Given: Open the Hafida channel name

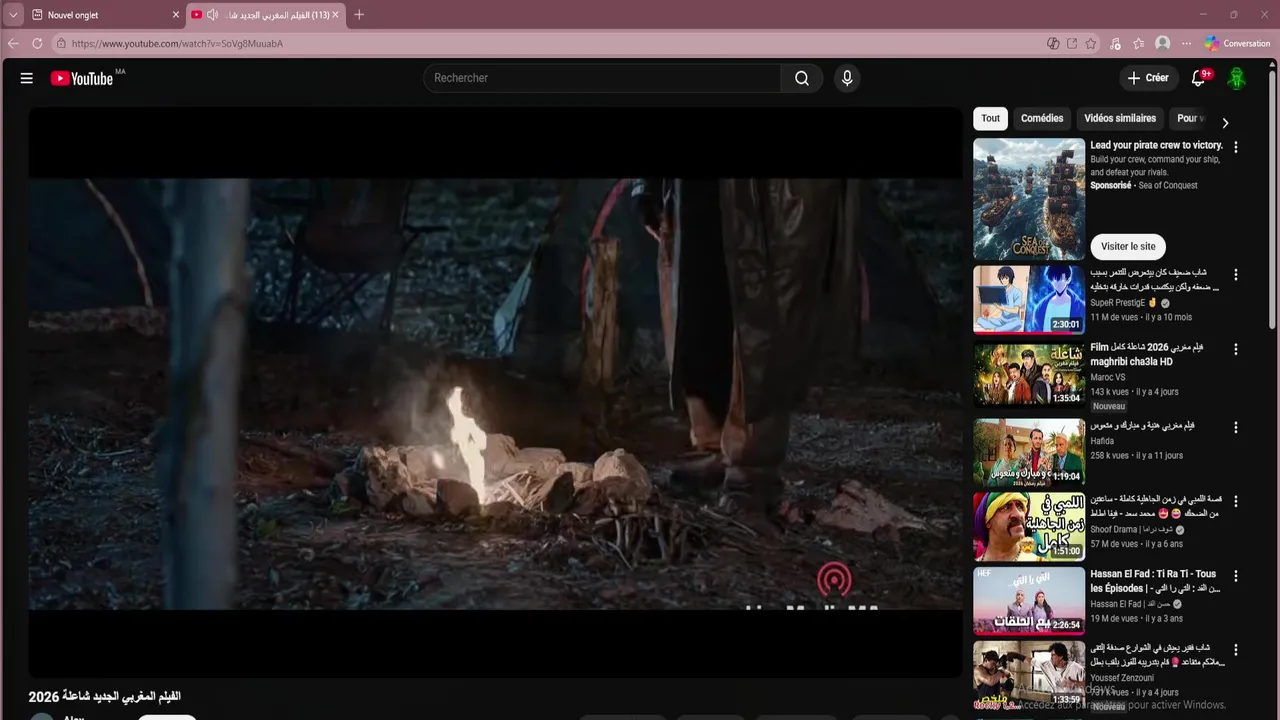Looking at the screenshot, I should (x=1102, y=441).
